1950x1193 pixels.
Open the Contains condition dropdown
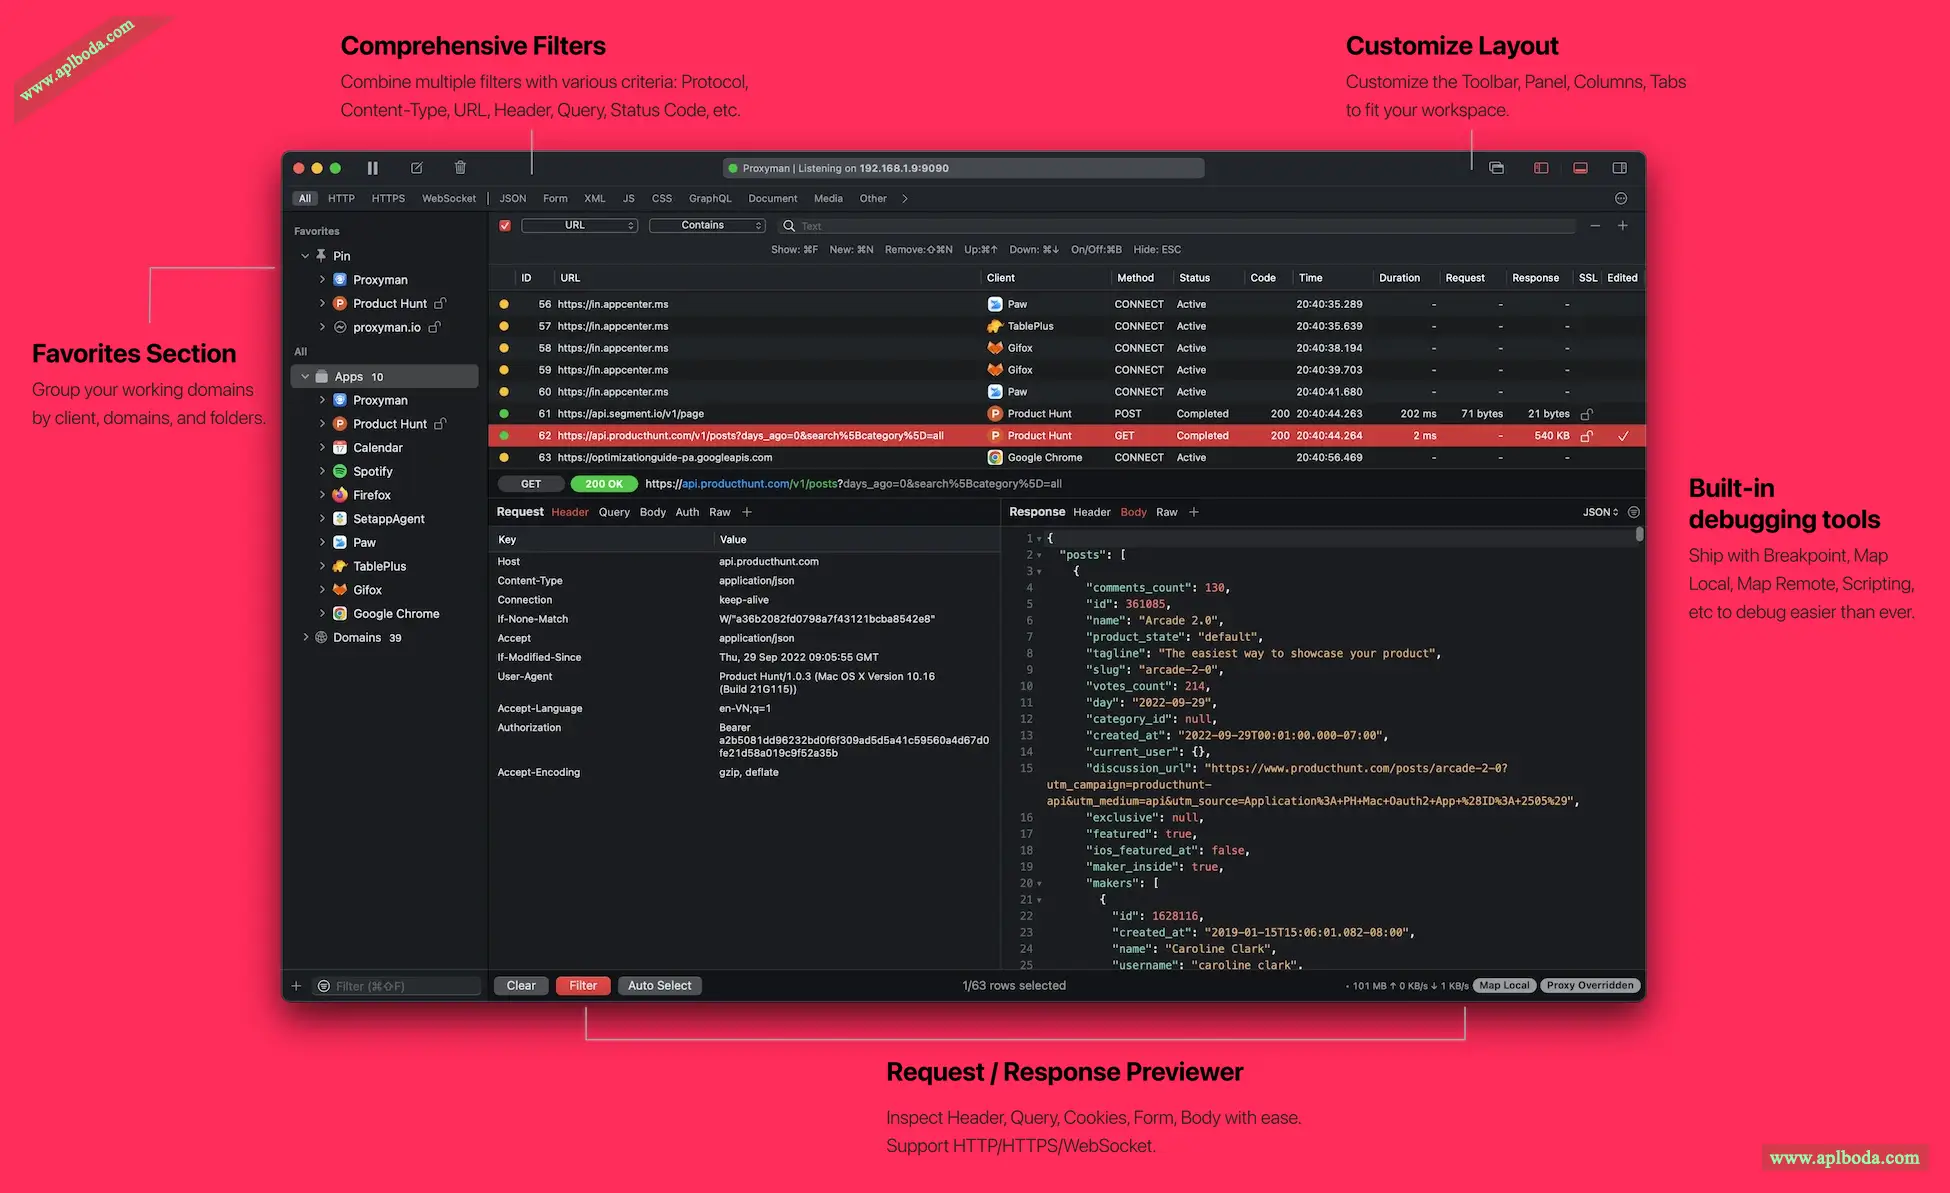[707, 226]
